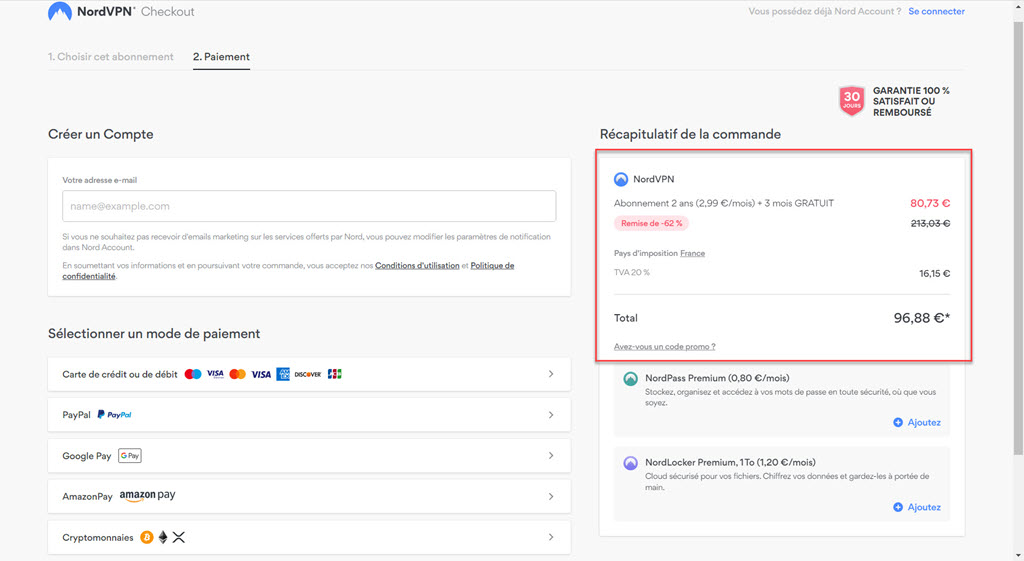Click the 30 jours guarantee shield badge
The width and height of the screenshot is (1024, 561).
click(x=852, y=101)
